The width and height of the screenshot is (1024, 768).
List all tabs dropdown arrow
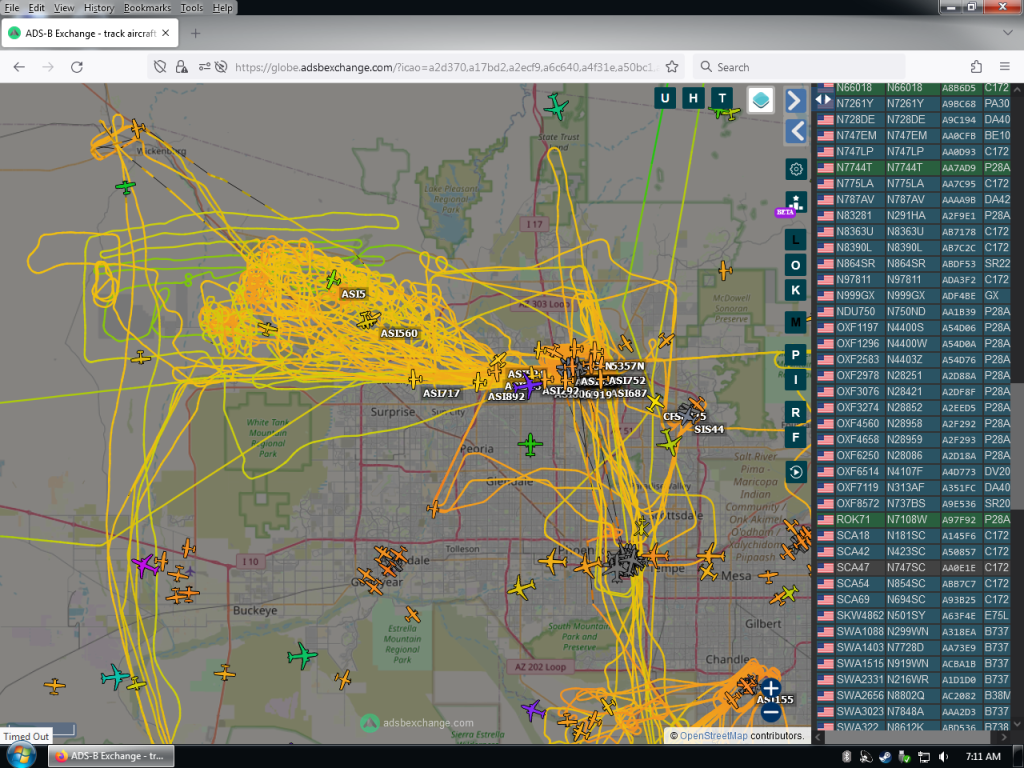[1007, 33]
